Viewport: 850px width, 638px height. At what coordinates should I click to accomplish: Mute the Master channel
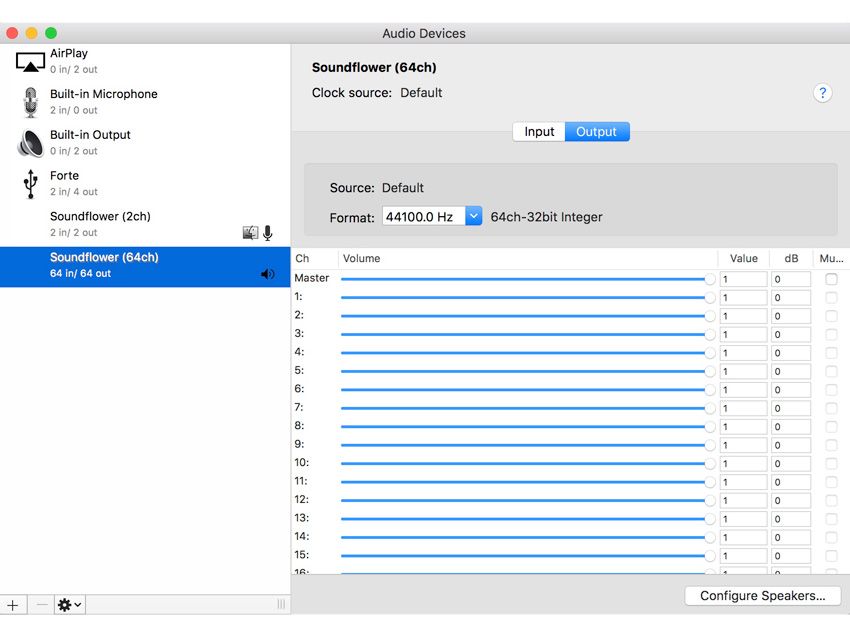coord(830,278)
